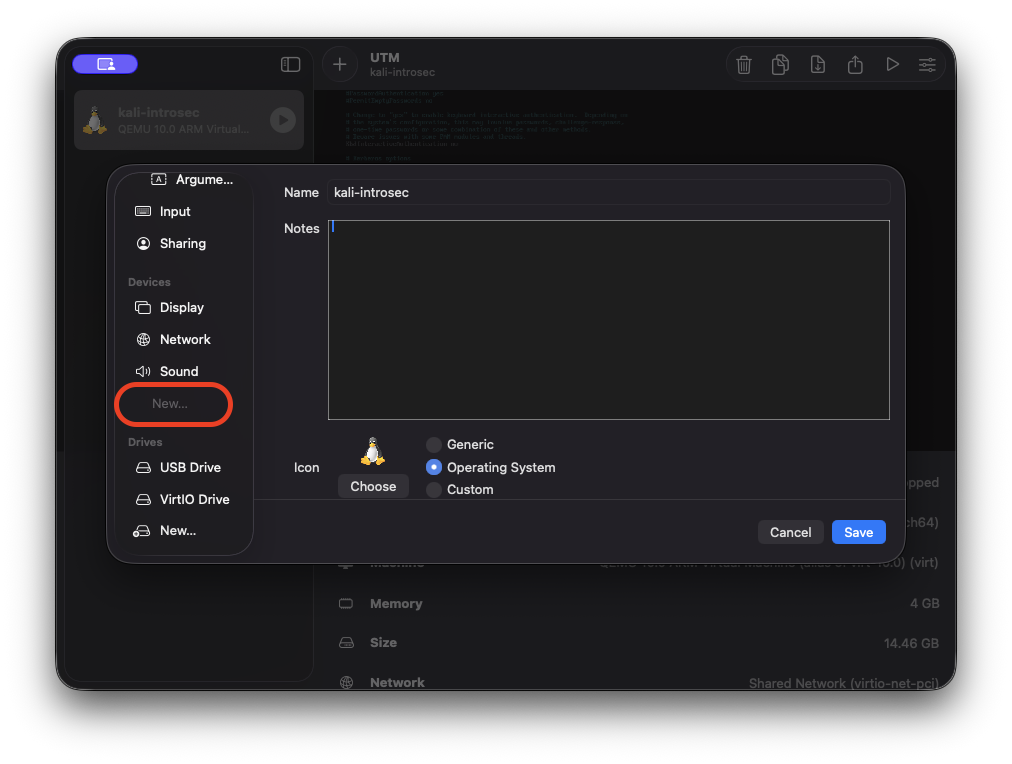Click the Choose icon button
The height and width of the screenshot is (764, 1012).
click(x=373, y=487)
